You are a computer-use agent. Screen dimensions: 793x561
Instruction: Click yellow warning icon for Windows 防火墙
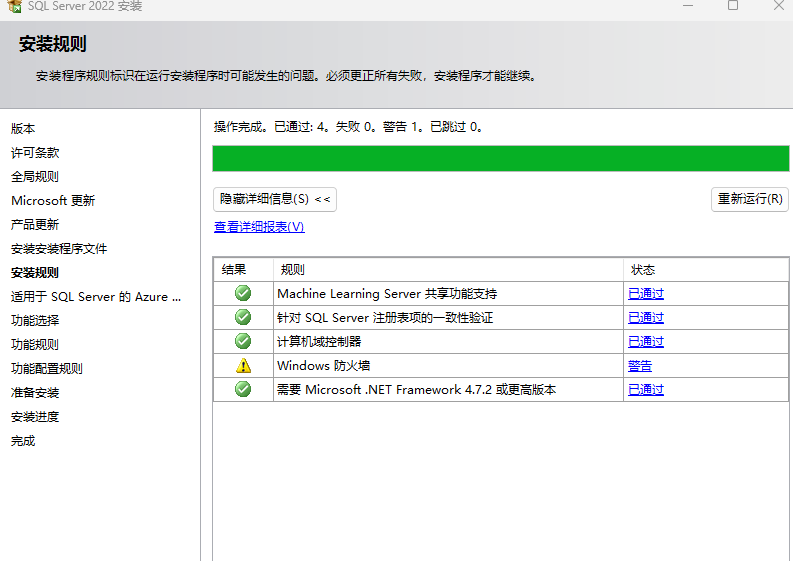243,365
